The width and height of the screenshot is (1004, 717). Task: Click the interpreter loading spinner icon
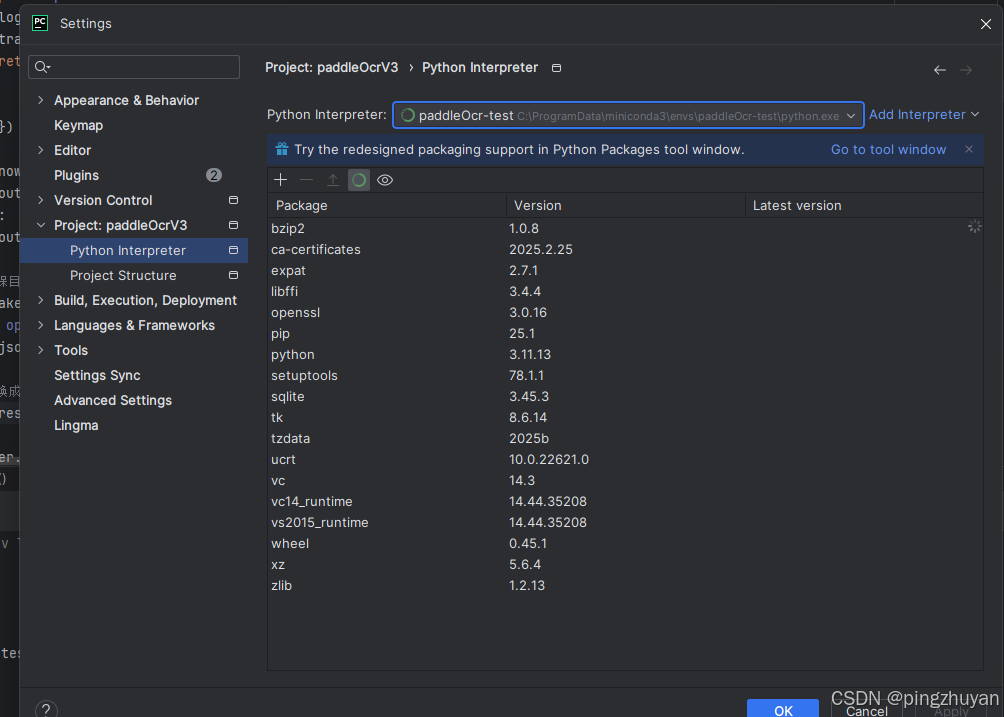click(x=408, y=115)
